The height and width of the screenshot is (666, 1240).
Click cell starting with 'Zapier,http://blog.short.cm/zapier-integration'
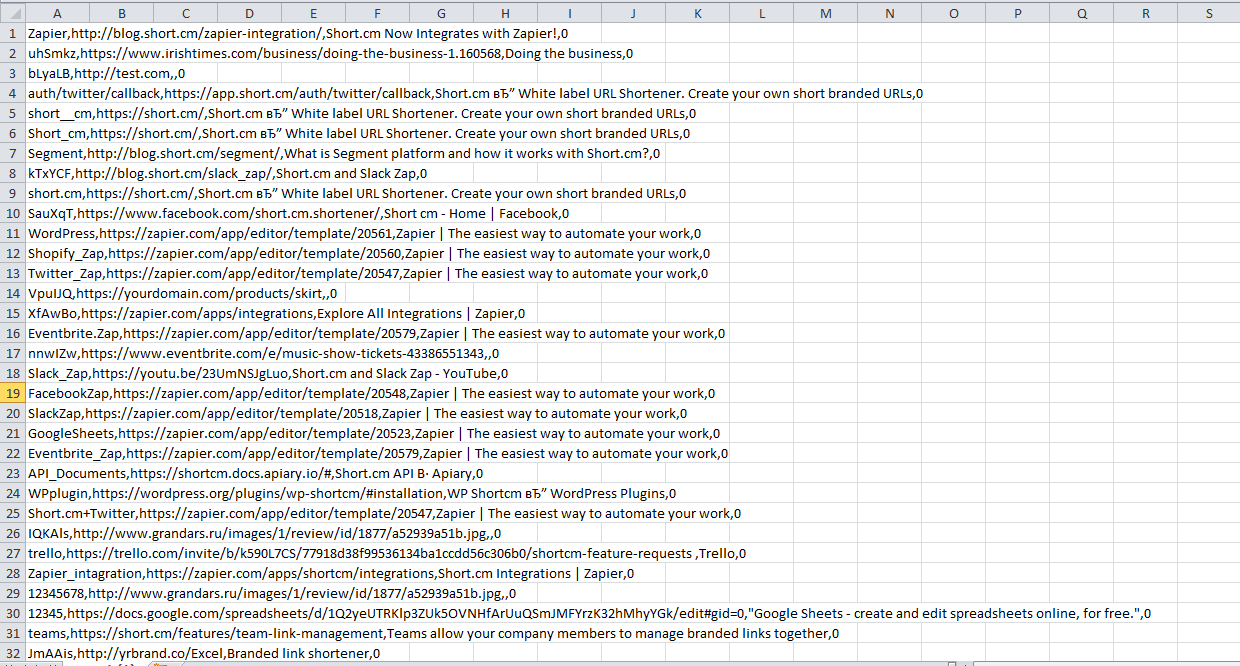[x=297, y=33]
